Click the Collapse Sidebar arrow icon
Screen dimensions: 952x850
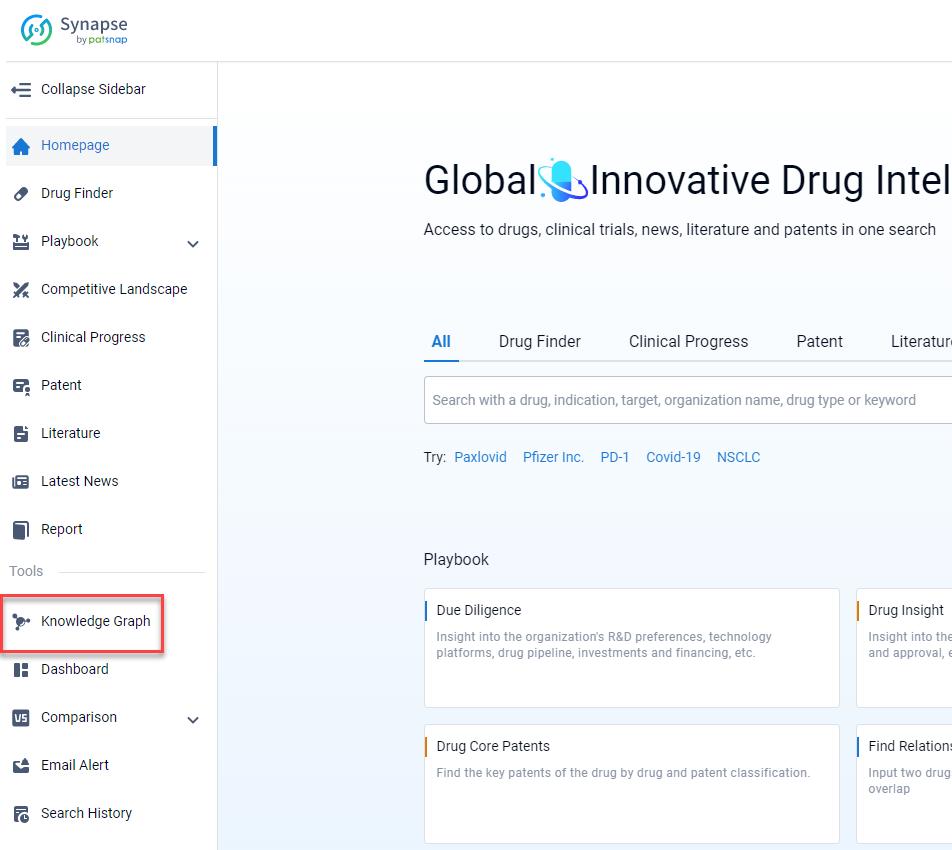coord(21,90)
